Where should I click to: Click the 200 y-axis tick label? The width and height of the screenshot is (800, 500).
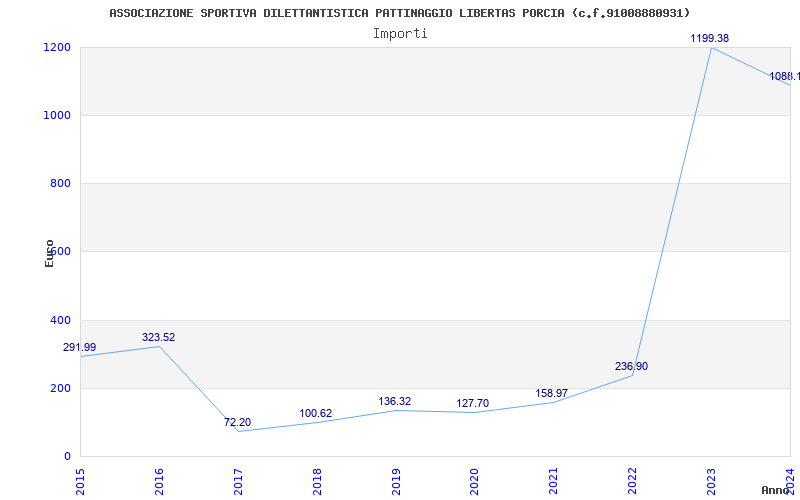60,388
